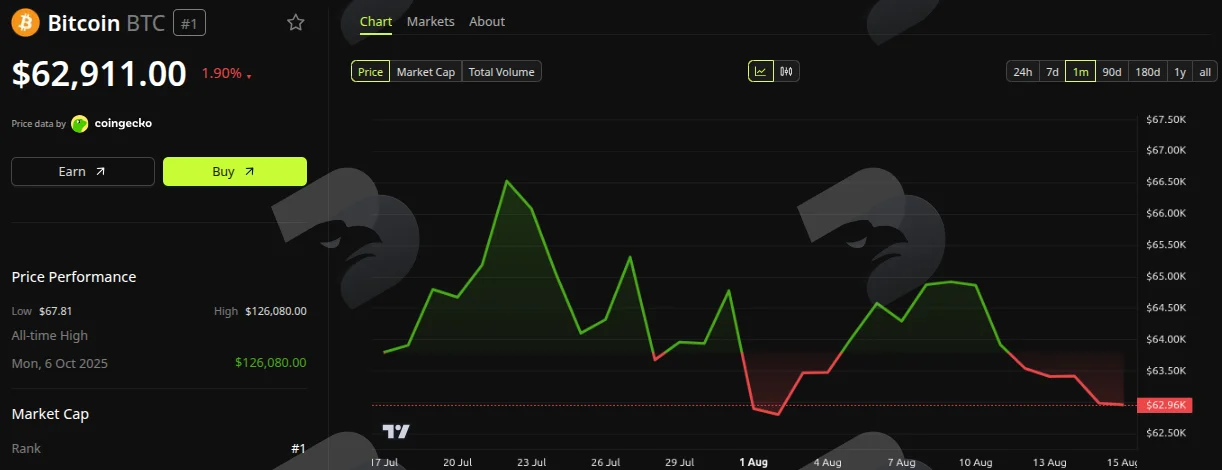Set chart range to 7d
This screenshot has height=470, width=1222.
(1052, 71)
